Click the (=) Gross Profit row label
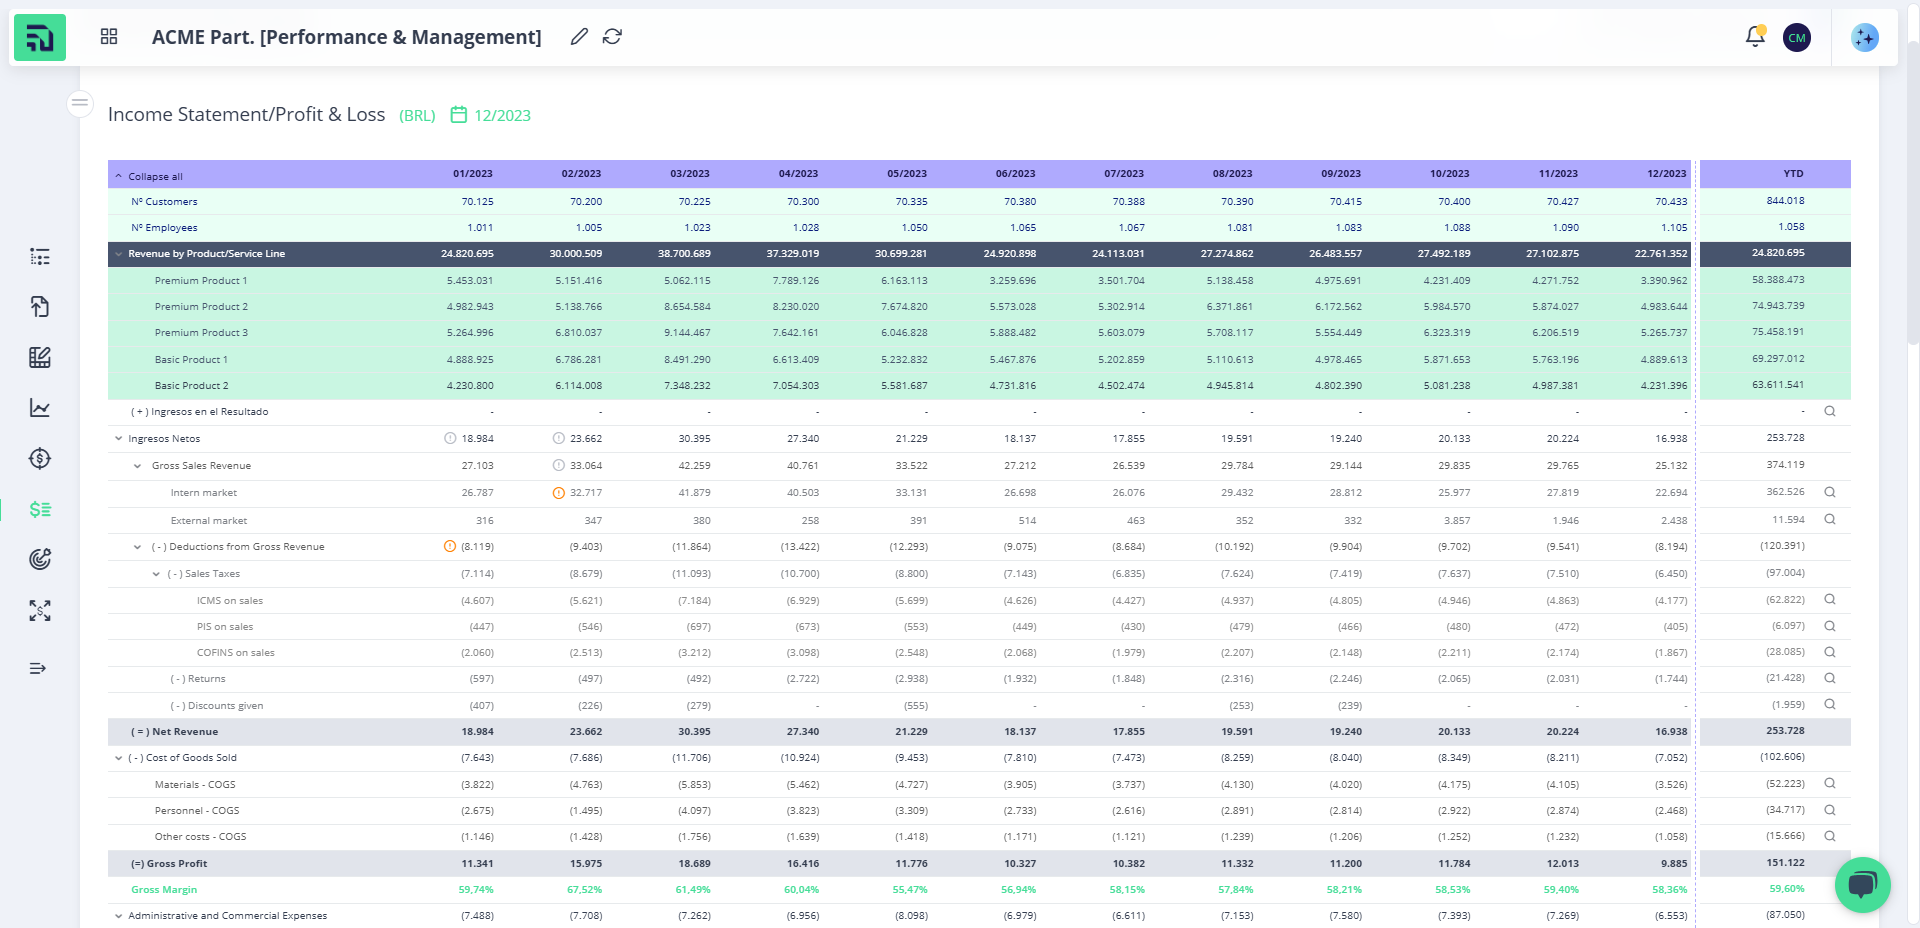The width and height of the screenshot is (1920, 928). pos(169,864)
